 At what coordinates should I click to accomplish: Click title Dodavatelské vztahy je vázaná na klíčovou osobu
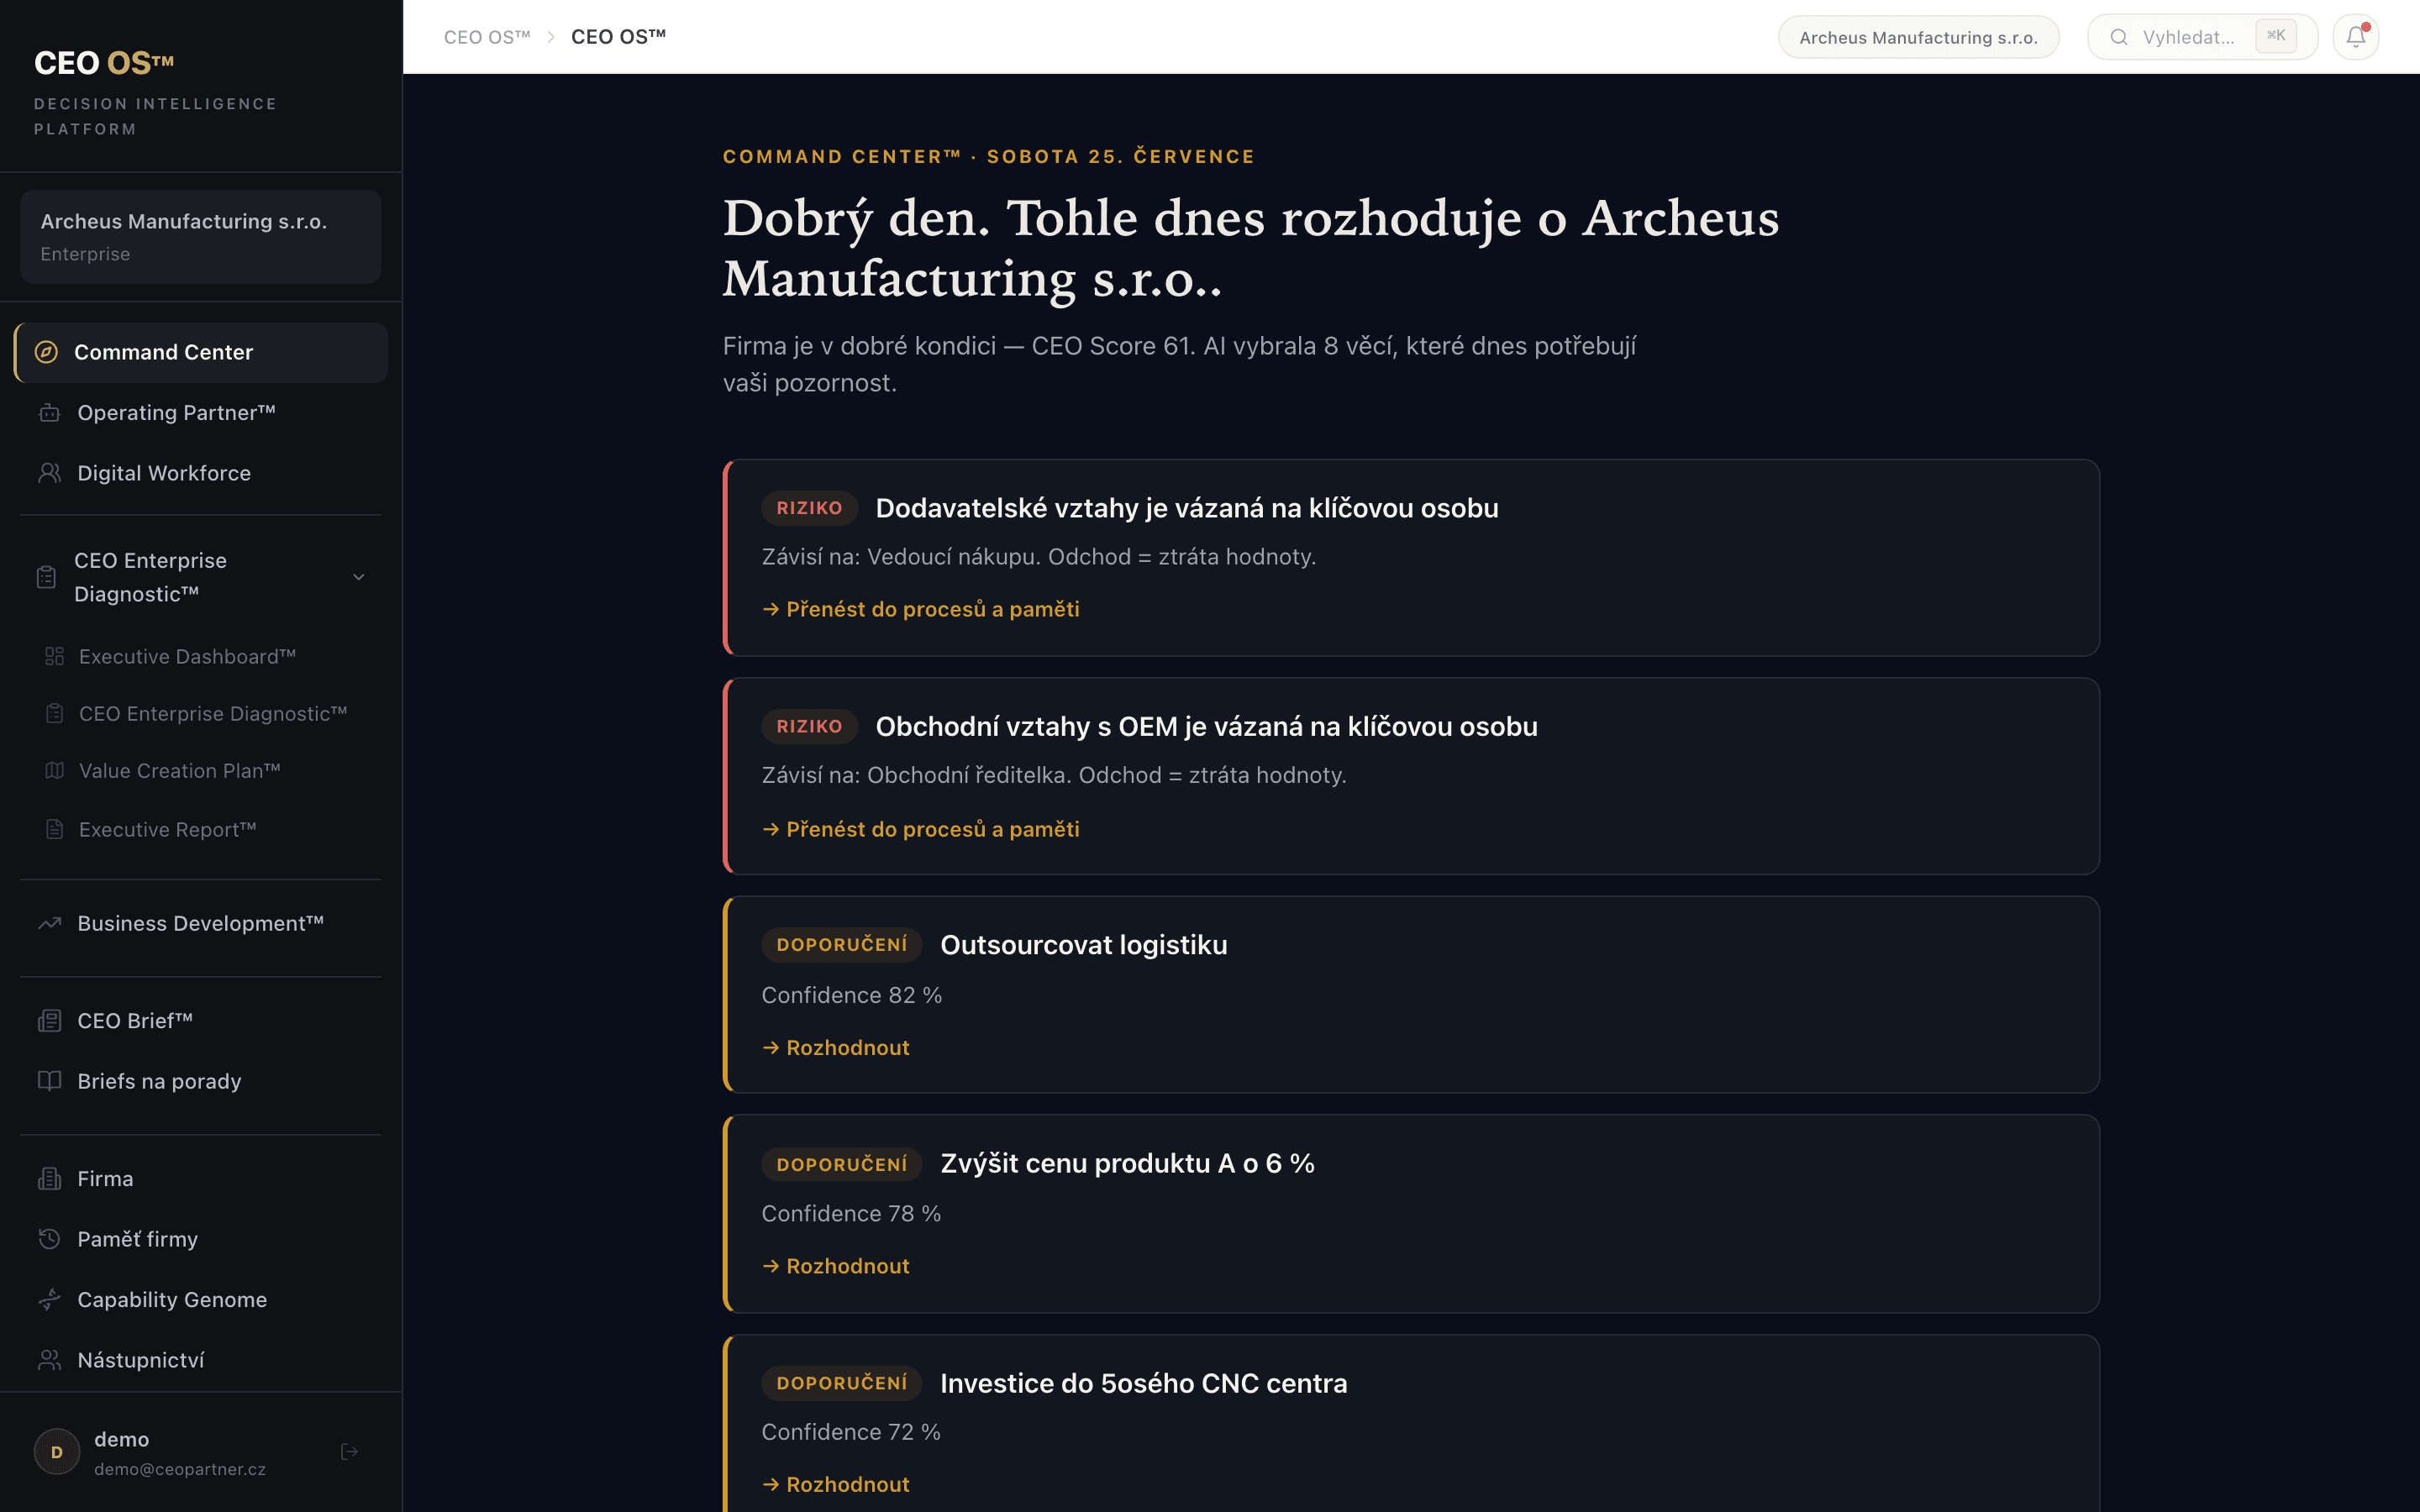1187,508
